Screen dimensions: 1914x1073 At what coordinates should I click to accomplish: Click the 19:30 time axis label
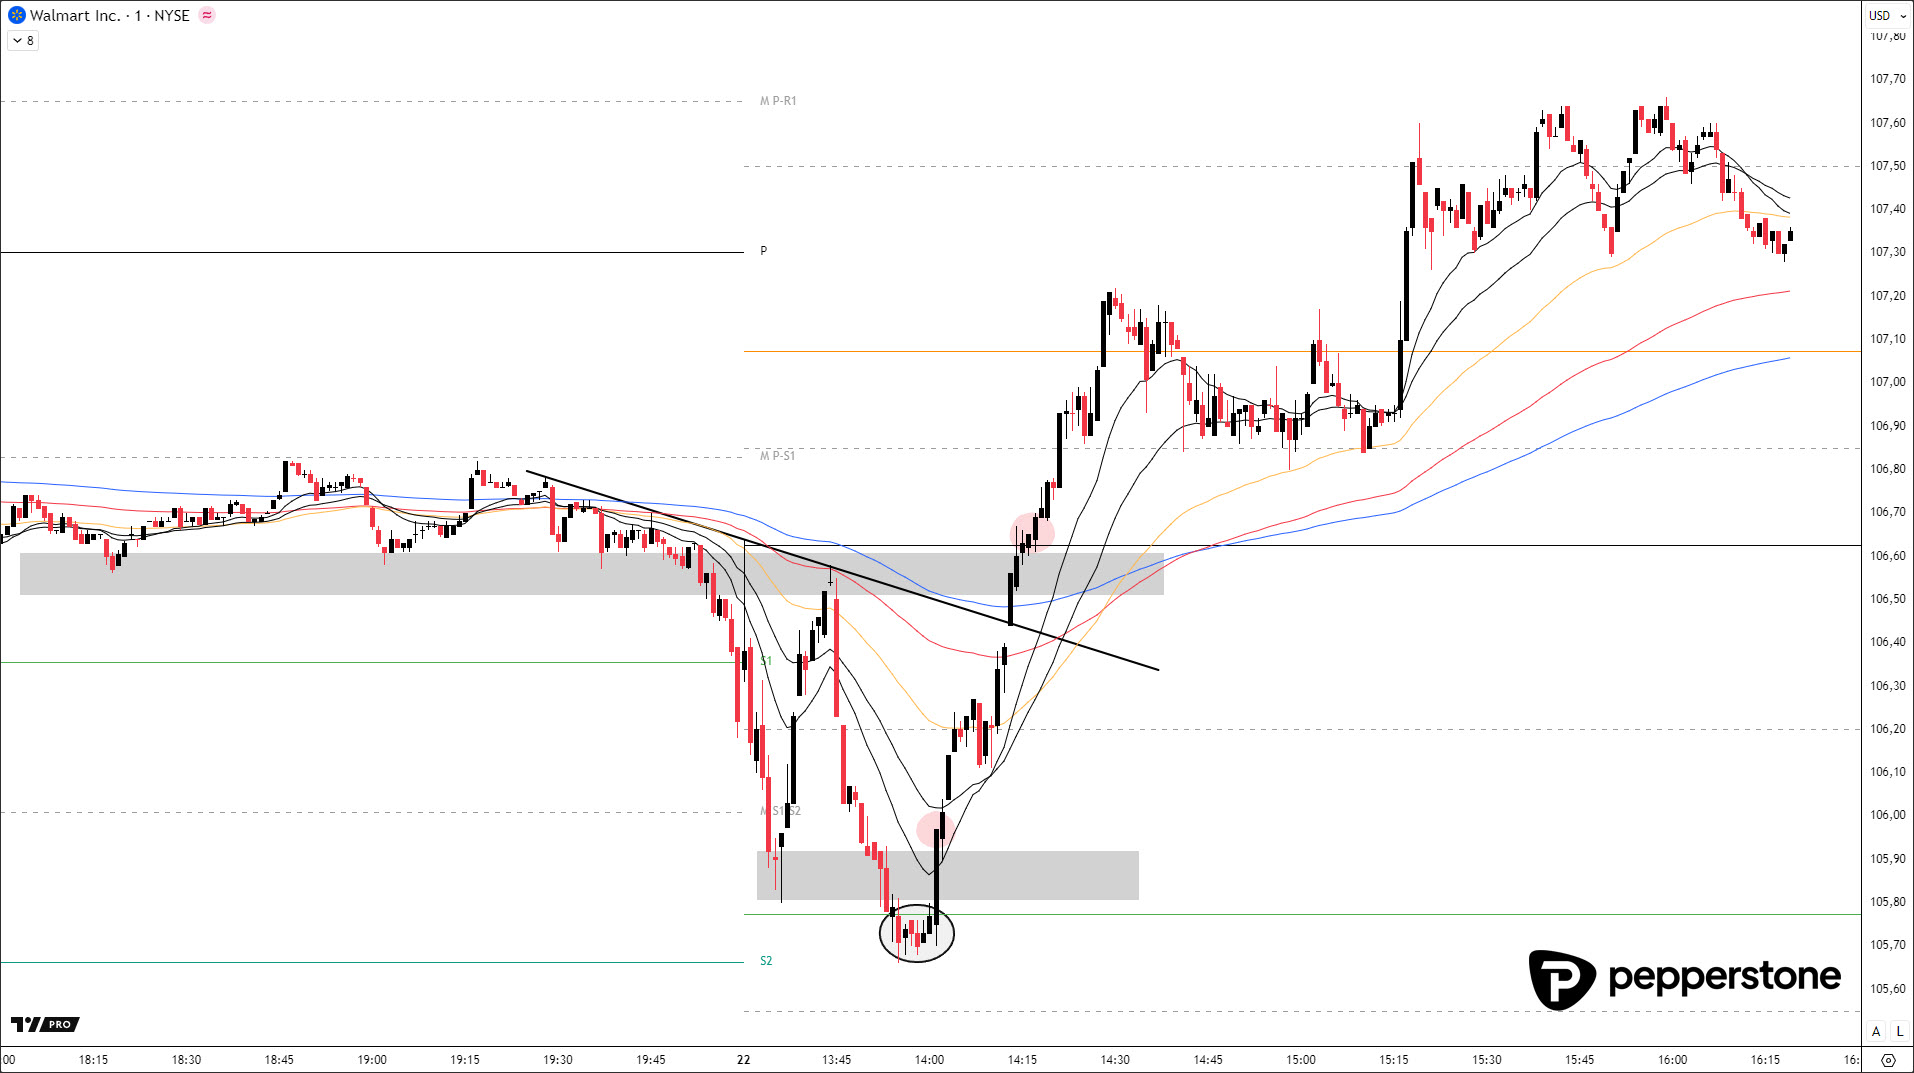tap(558, 1060)
